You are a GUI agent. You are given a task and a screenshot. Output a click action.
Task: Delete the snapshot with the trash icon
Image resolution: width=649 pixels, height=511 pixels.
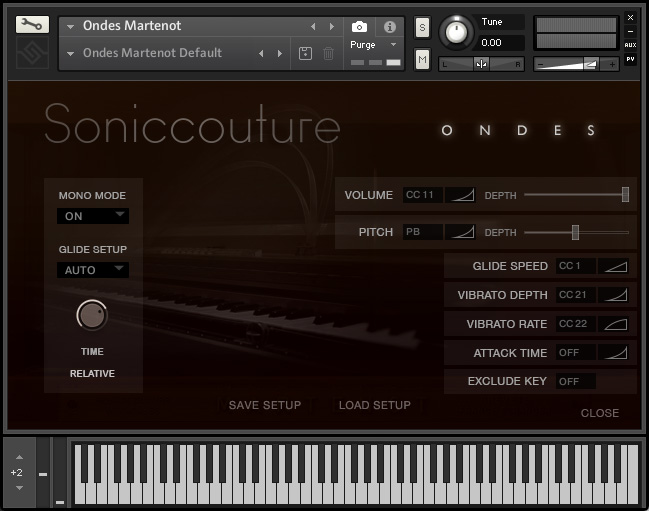tap(328, 53)
